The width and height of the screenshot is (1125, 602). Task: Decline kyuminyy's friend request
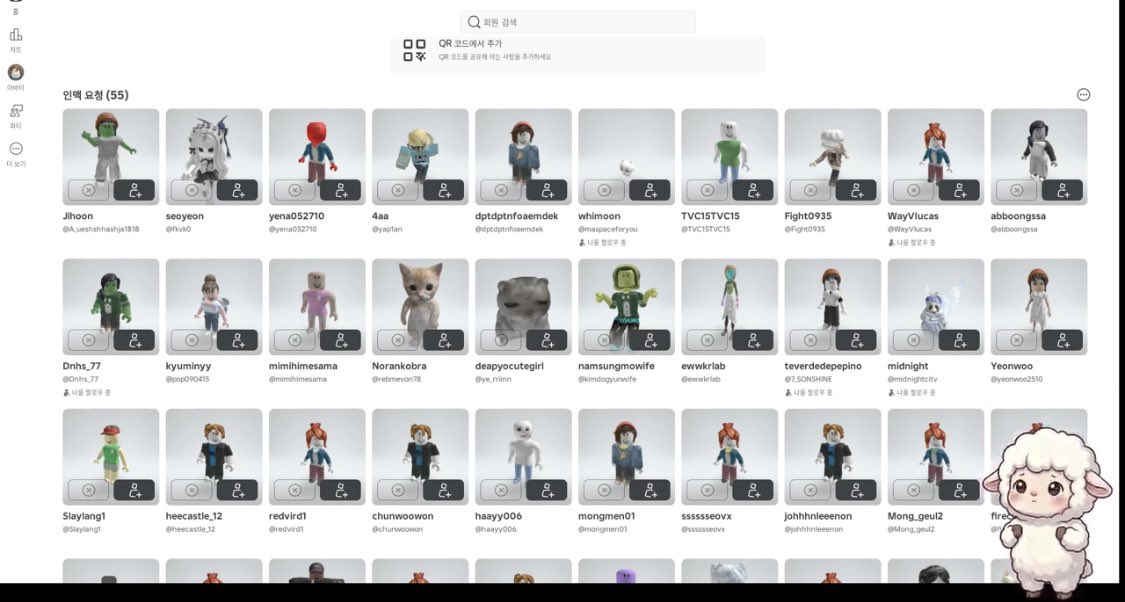(x=192, y=340)
